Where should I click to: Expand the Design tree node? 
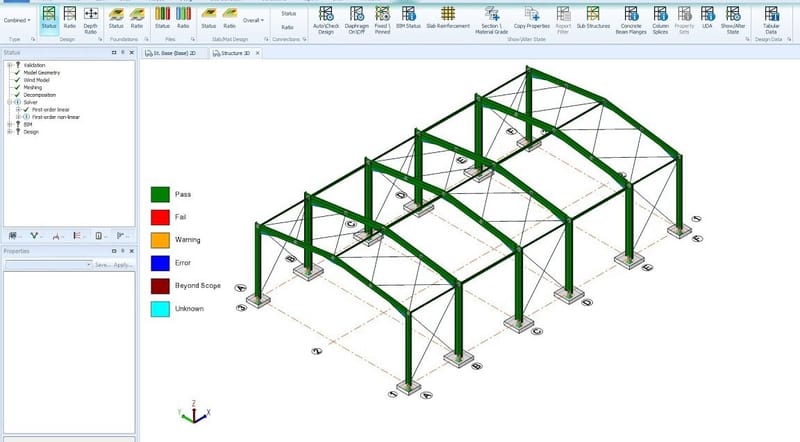tap(10, 132)
